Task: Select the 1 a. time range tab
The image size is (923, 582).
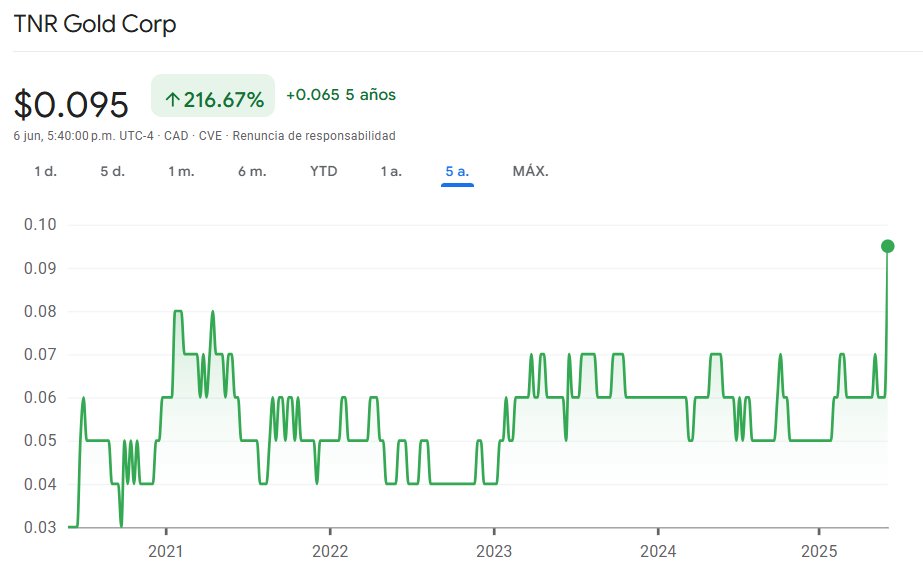Action: pos(391,171)
